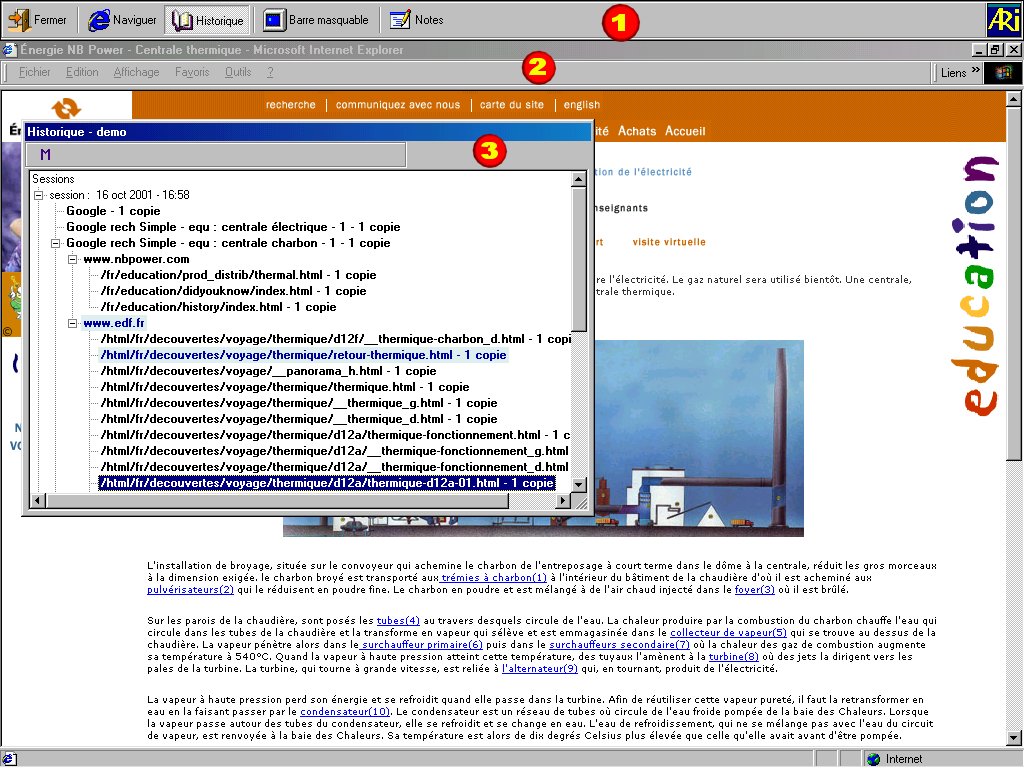This screenshot has width=1024, height=768.
Task: Switch to the english version link
Action: coord(582,104)
